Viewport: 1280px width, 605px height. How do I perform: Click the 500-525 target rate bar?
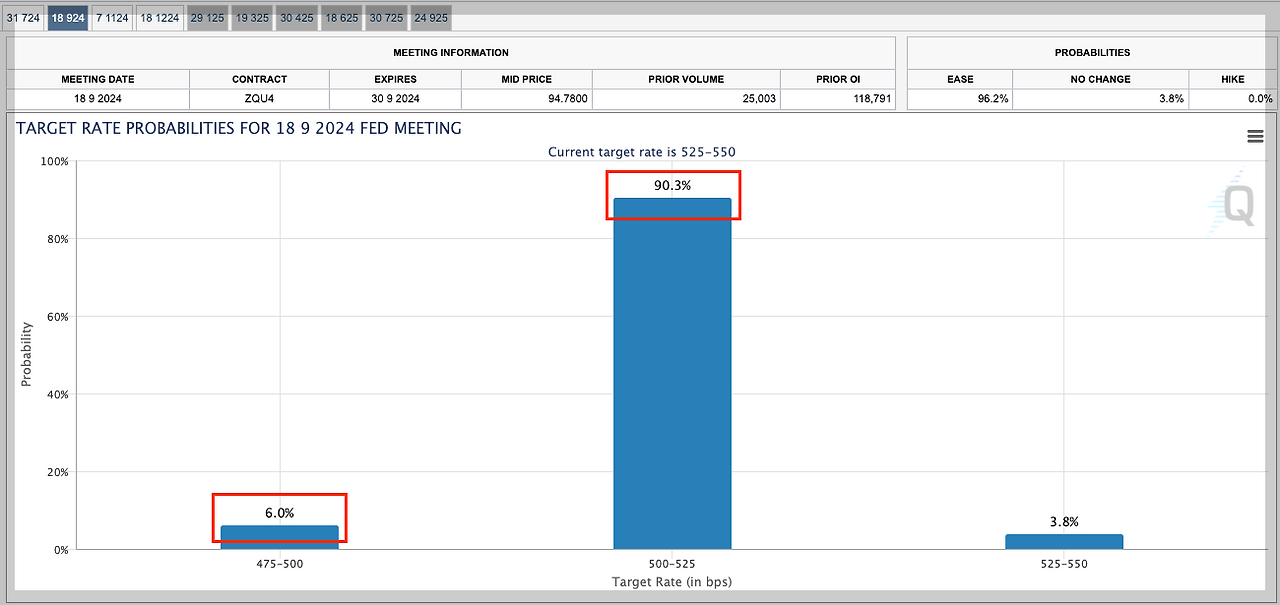point(672,373)
